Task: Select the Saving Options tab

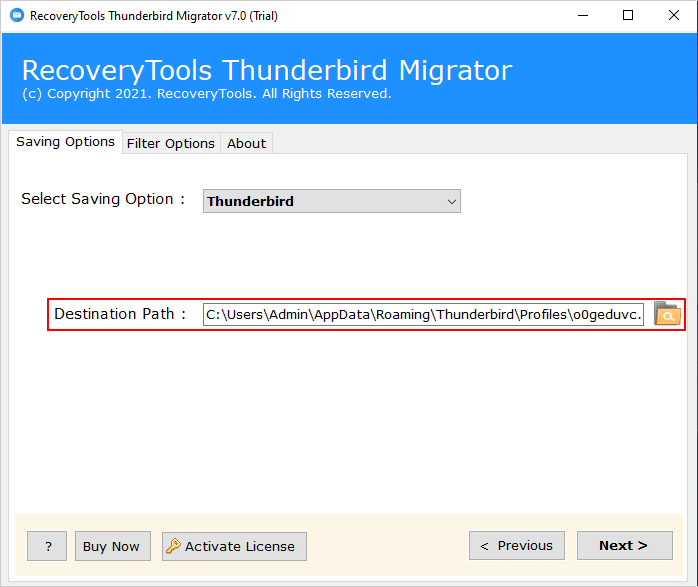Action: point(65,142)
